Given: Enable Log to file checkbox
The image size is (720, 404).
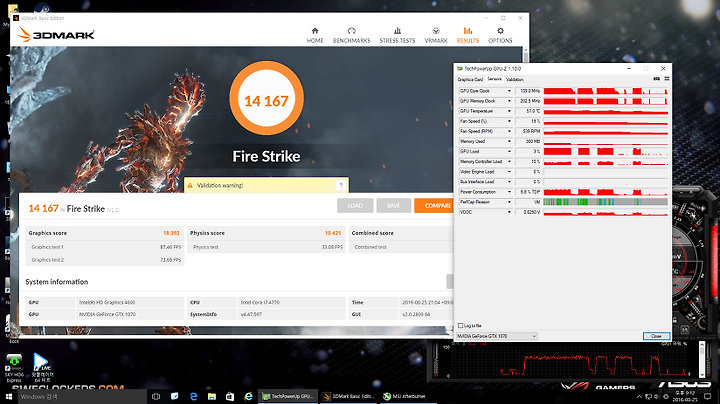Looking at the screenshot, I should [x=461, y=325].
